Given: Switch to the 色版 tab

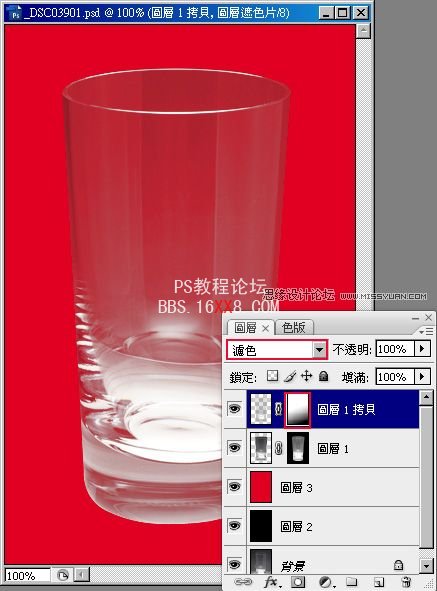Looking at the screenshot, I should pyautogui.click(x=294, y=328).
